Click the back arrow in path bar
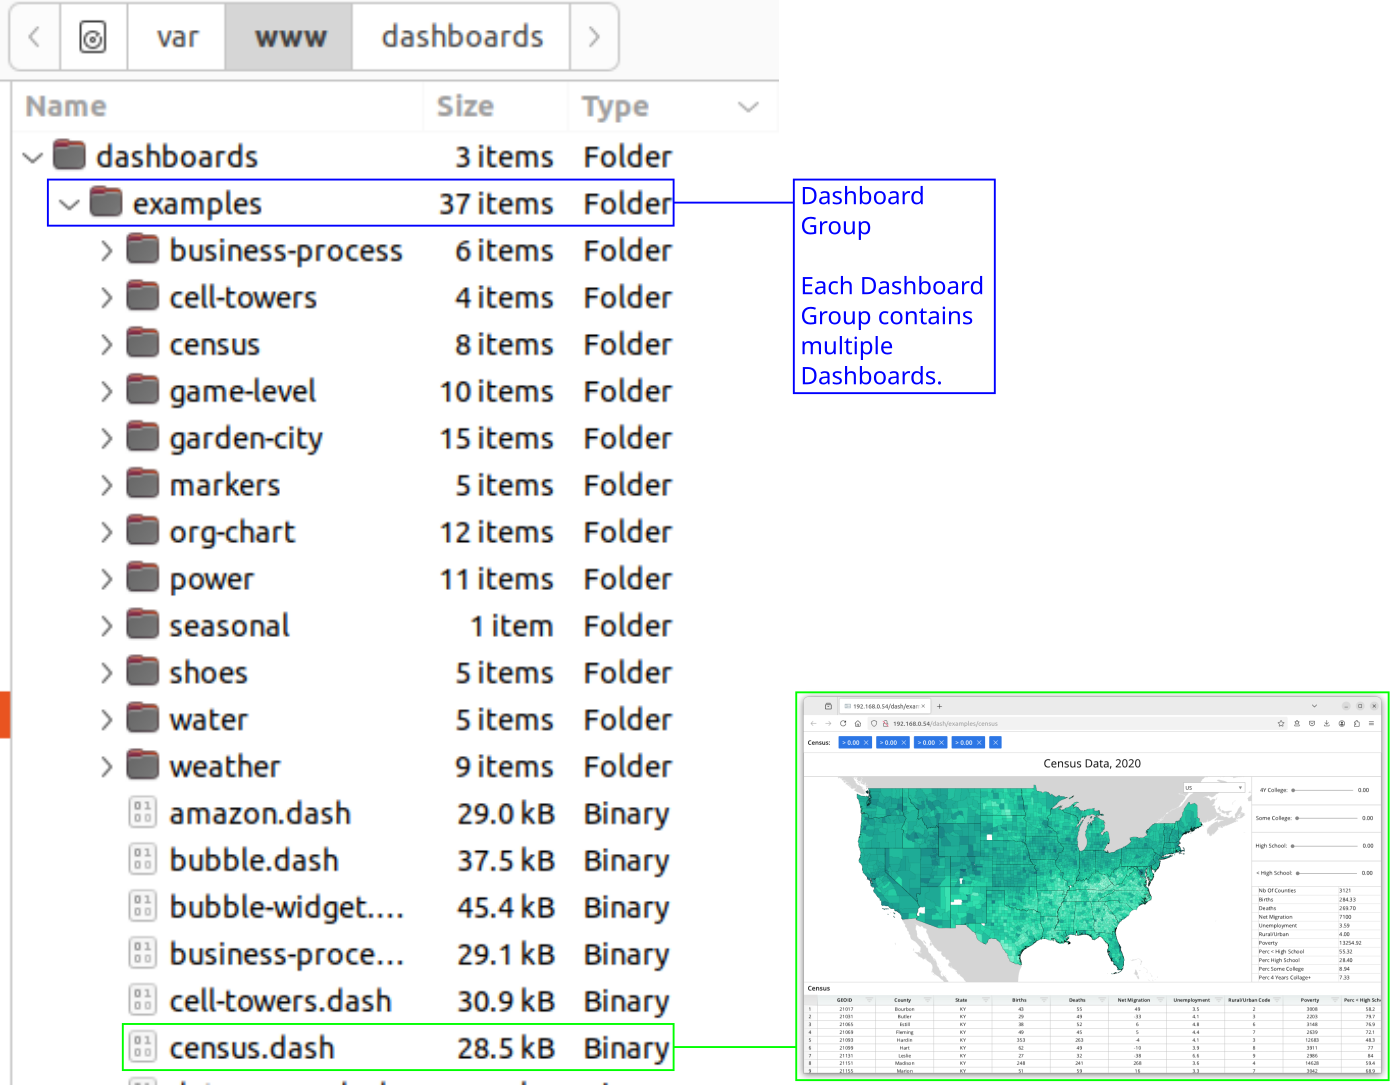 (x=35, y=37)
